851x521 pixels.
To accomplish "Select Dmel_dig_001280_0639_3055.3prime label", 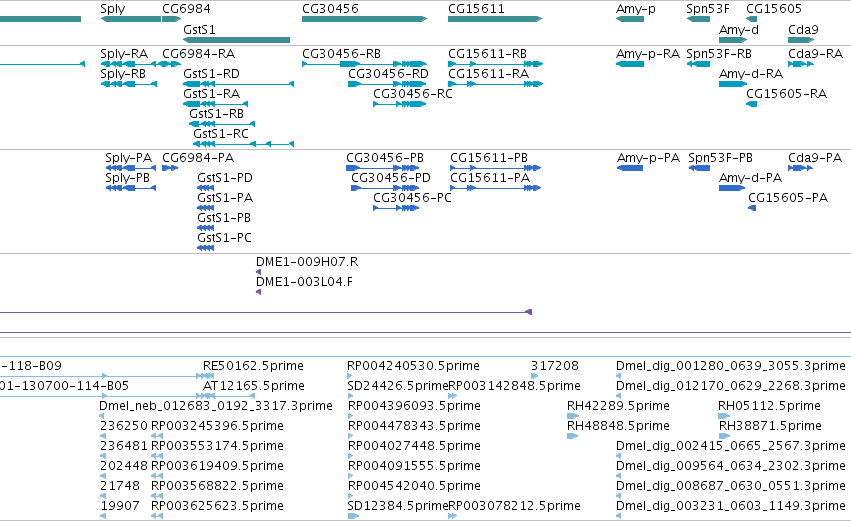I will [x=731, y=366].
